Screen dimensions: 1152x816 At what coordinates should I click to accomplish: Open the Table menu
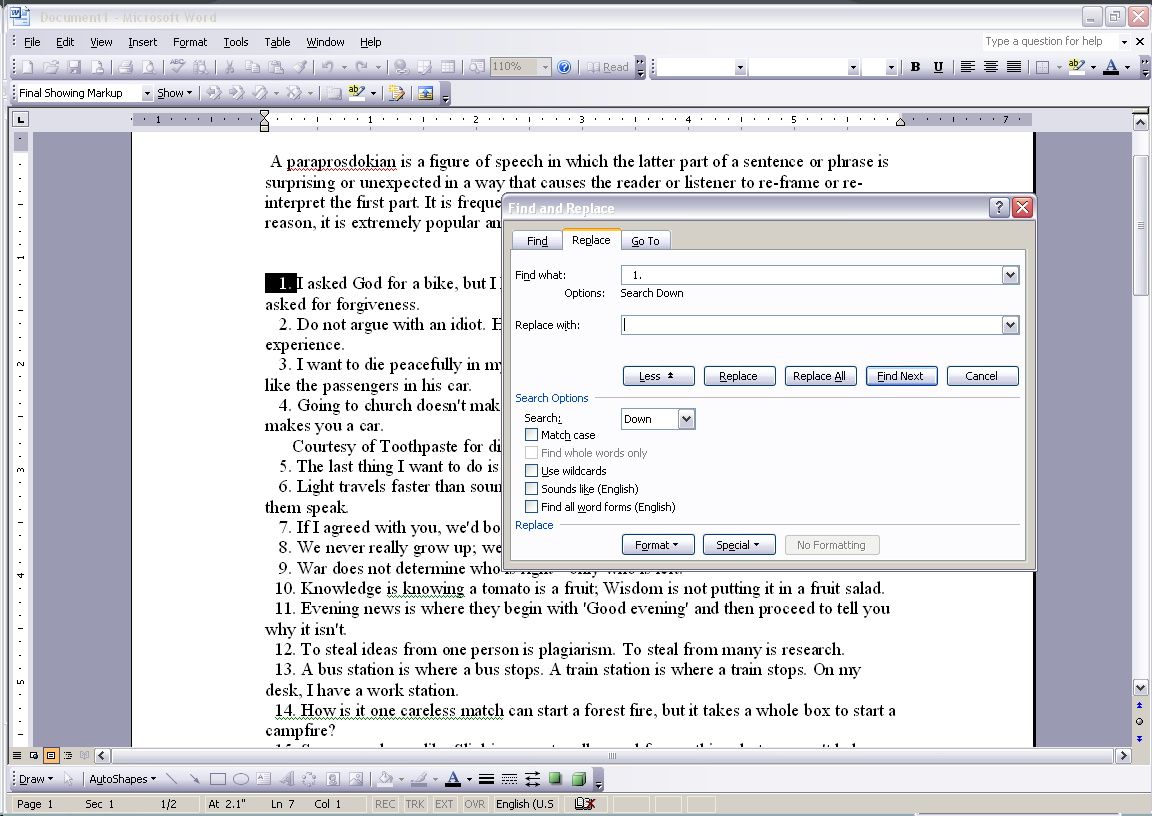point(277,42)
